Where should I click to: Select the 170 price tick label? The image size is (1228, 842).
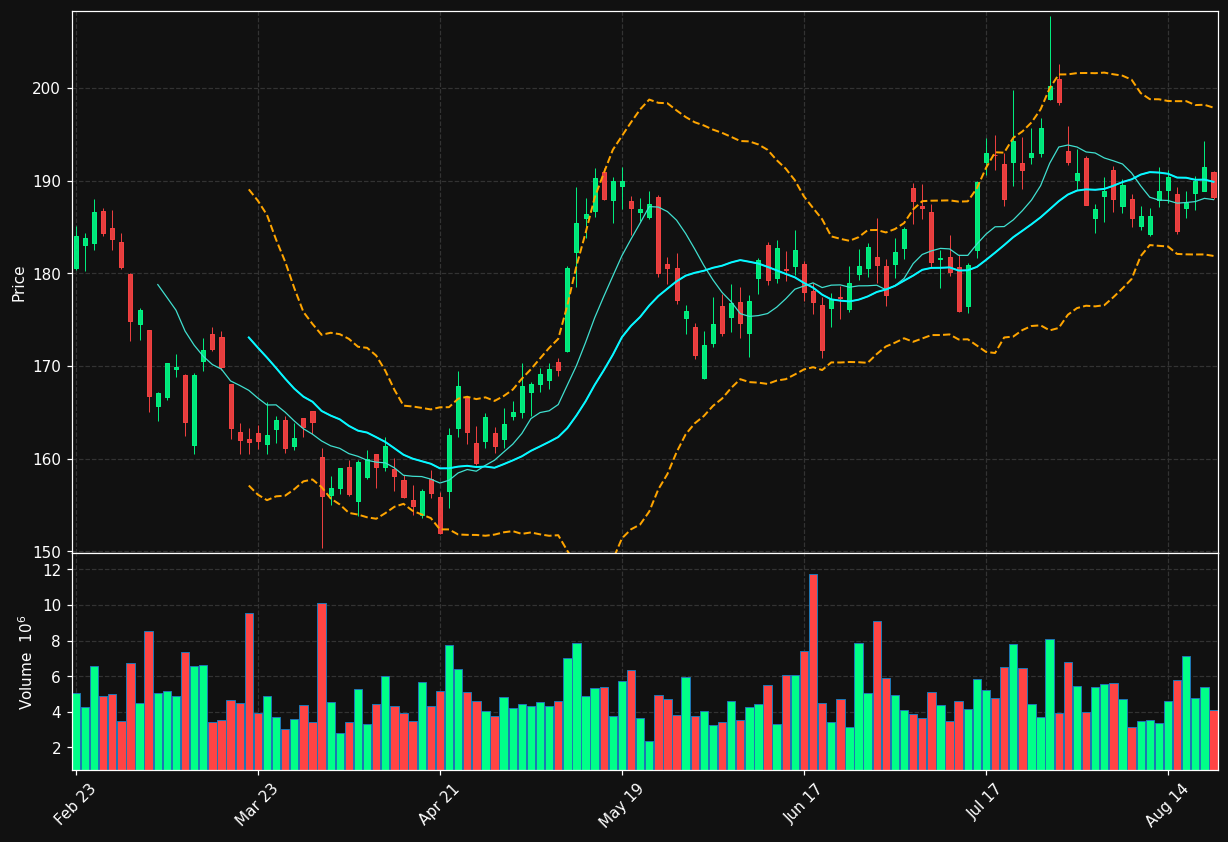(x=46, y=367)
